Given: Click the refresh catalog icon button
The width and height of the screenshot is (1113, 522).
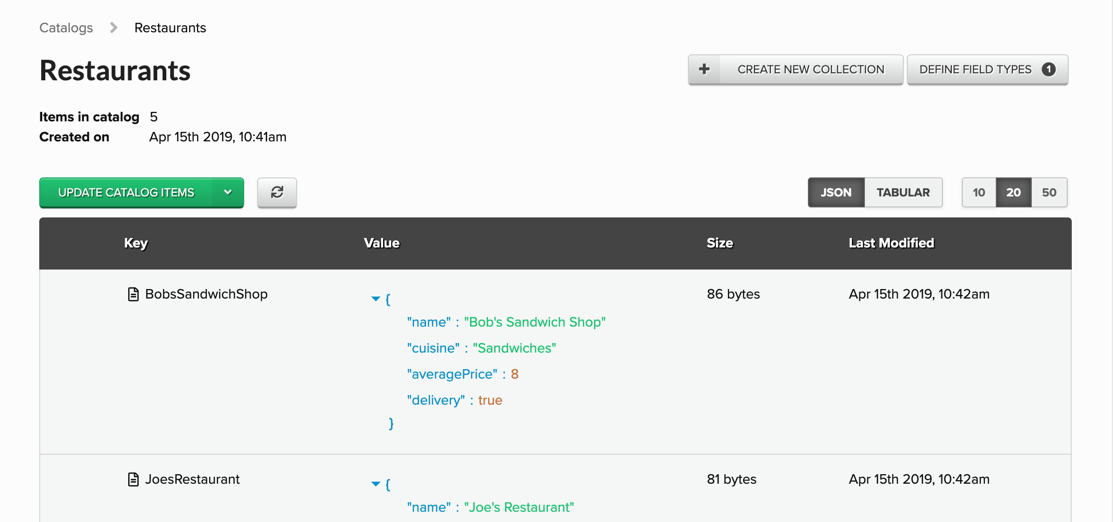Looking at the screenshot, I should click(277, 192).
